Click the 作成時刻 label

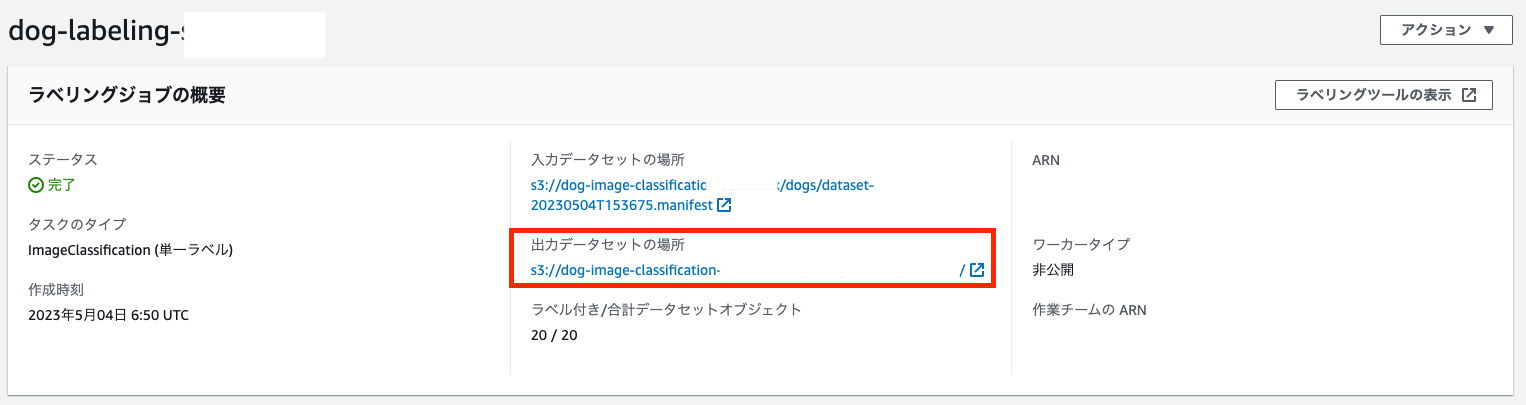[x=56, y=290]
